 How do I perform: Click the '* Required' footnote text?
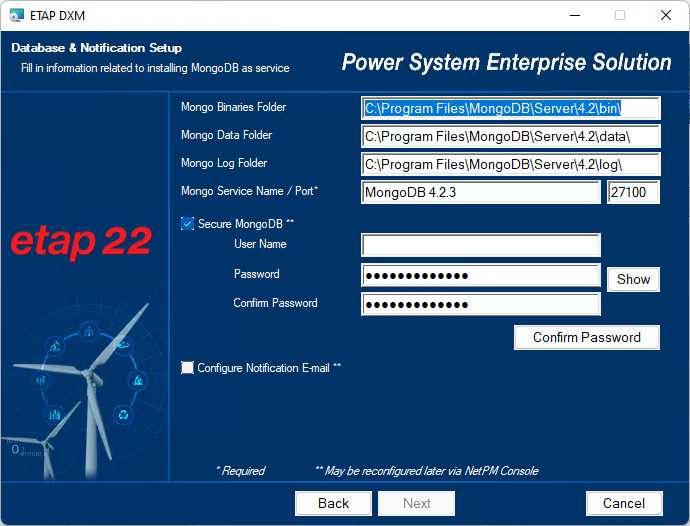pyautogui.click(x=241, y=471)
